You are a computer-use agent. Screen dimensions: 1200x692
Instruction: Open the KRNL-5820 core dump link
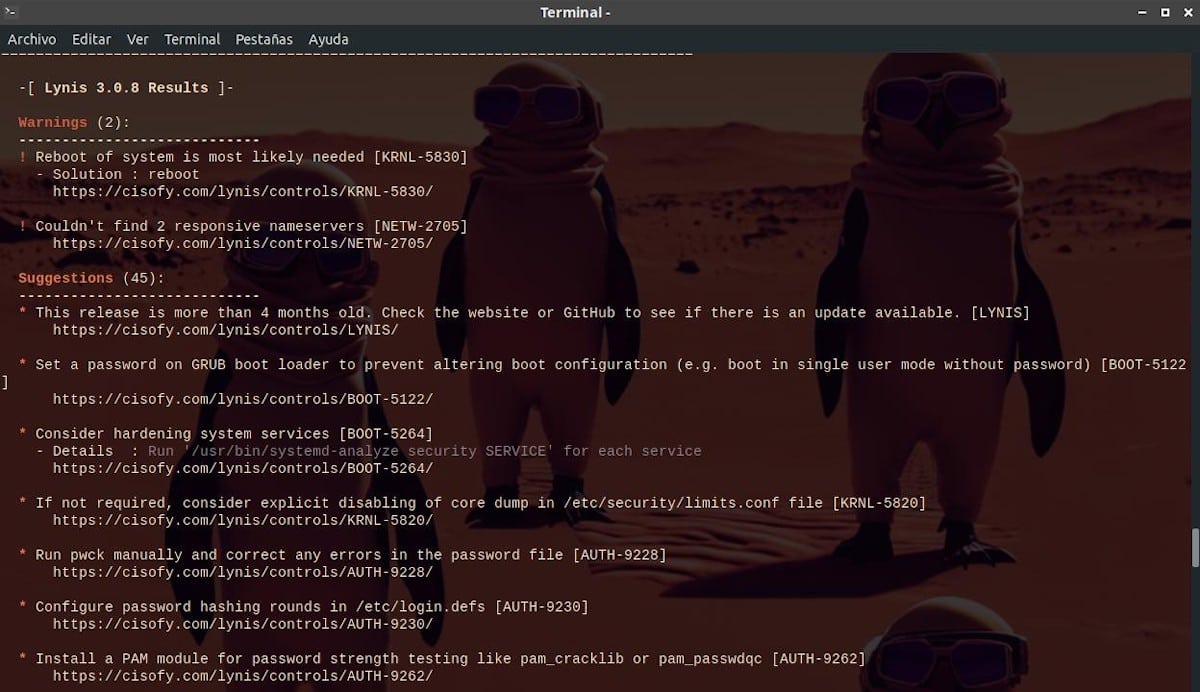pyautogui.click(x=242, y=520)
